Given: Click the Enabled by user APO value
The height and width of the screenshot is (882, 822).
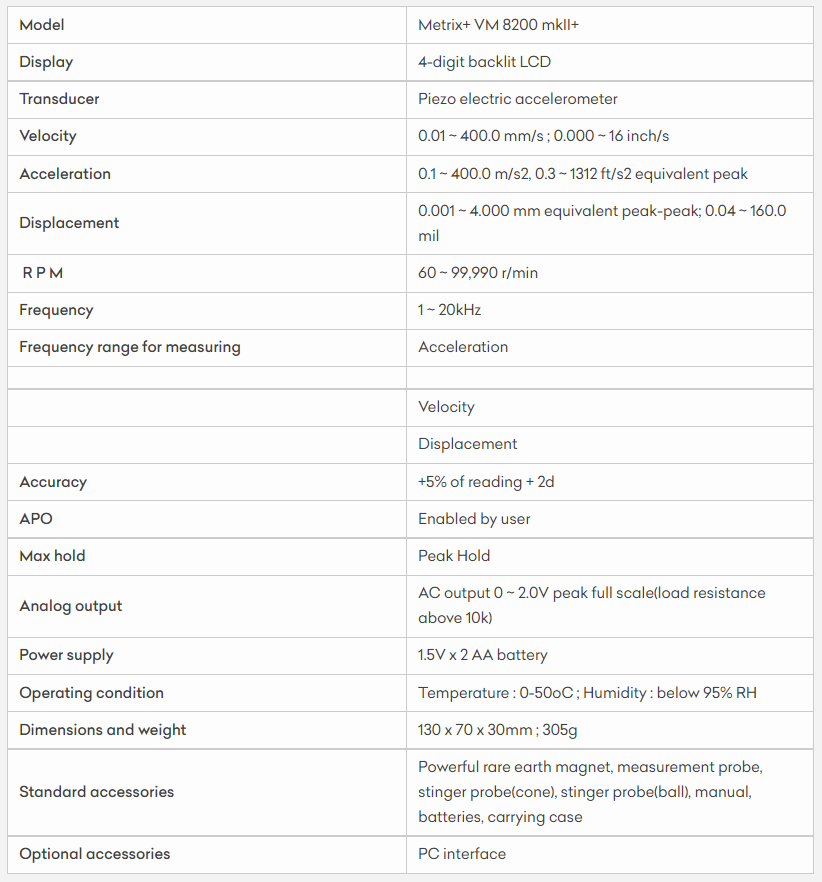Looking at the screenshot, I should [x=474, y=519].
